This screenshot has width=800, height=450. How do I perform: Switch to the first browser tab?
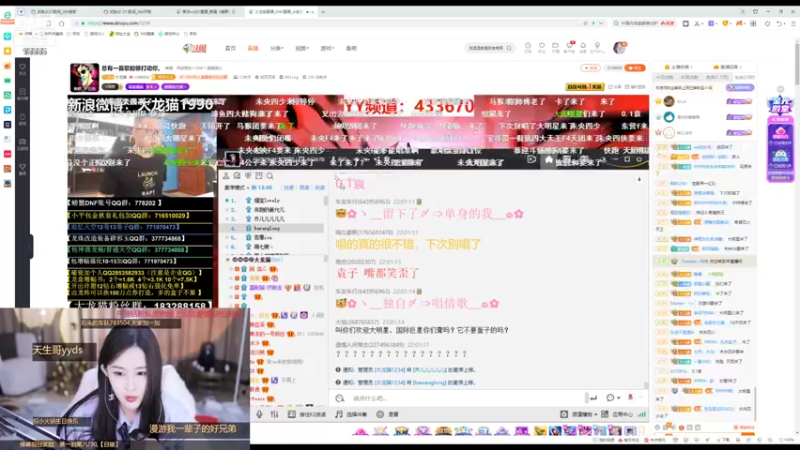[x=60, y=12]
